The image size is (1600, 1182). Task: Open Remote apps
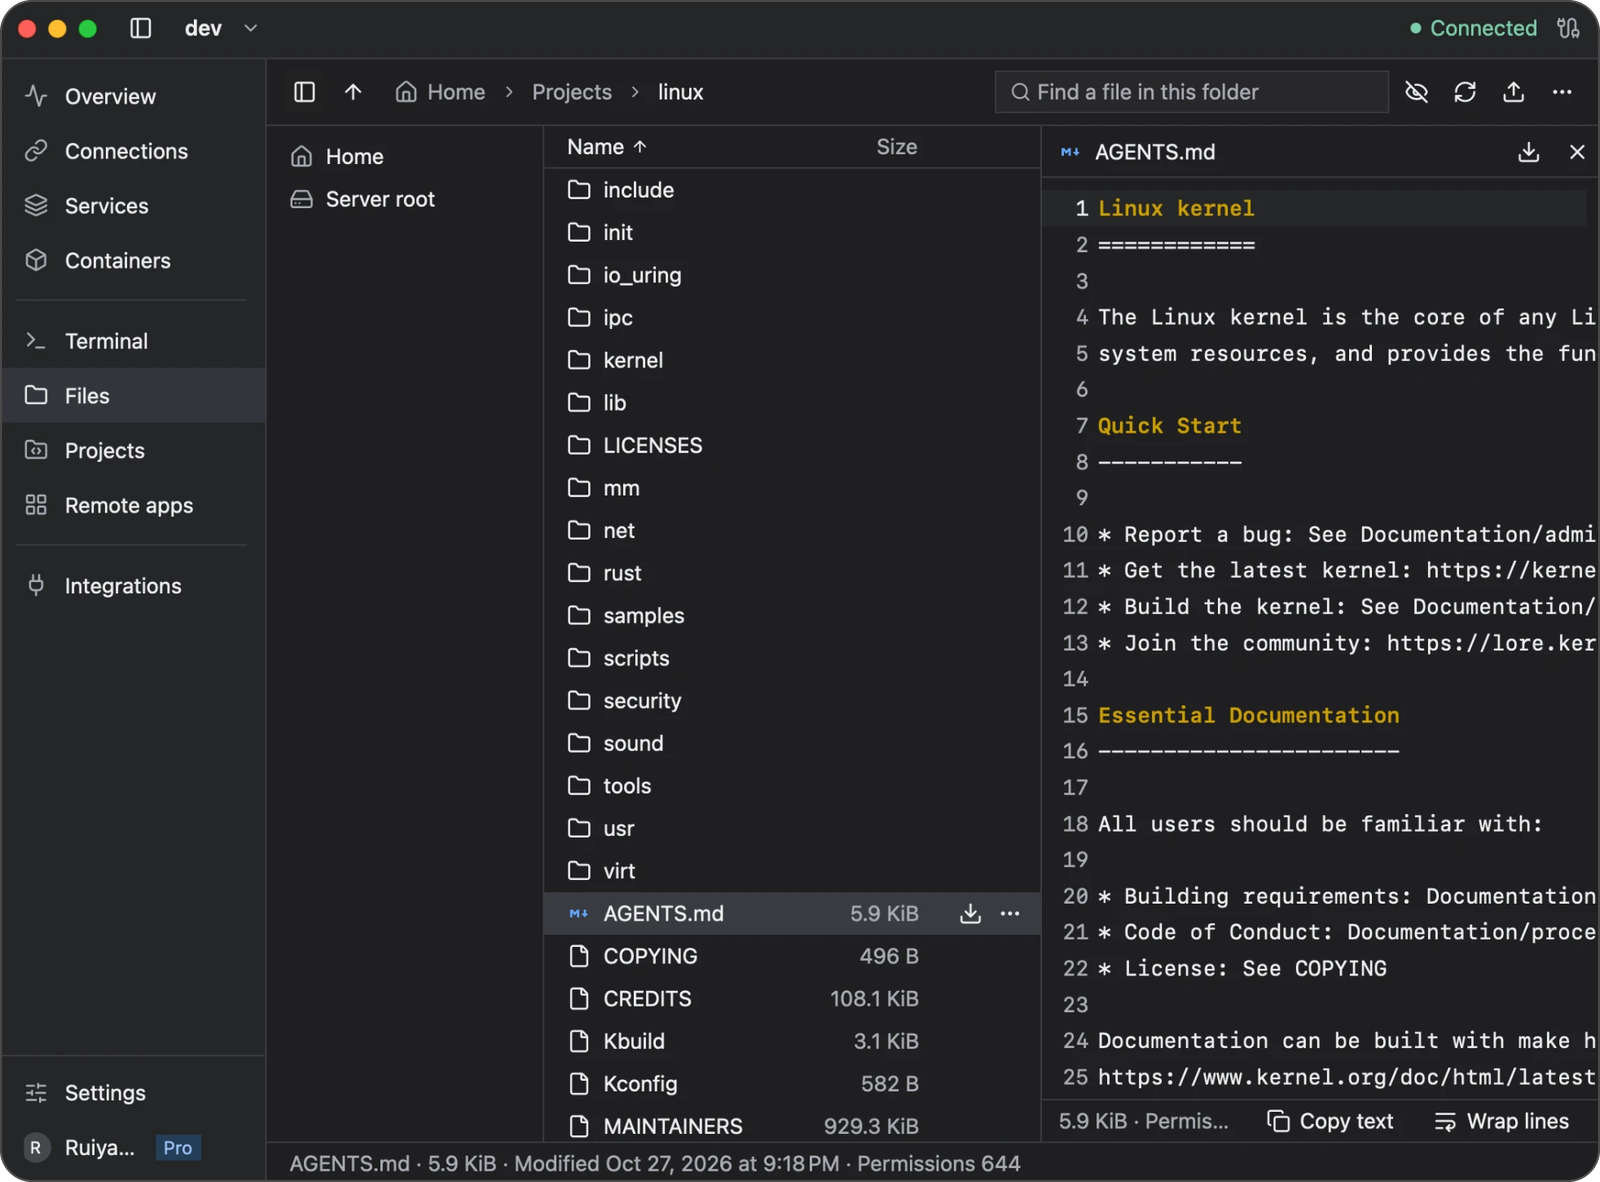(134, 505)
